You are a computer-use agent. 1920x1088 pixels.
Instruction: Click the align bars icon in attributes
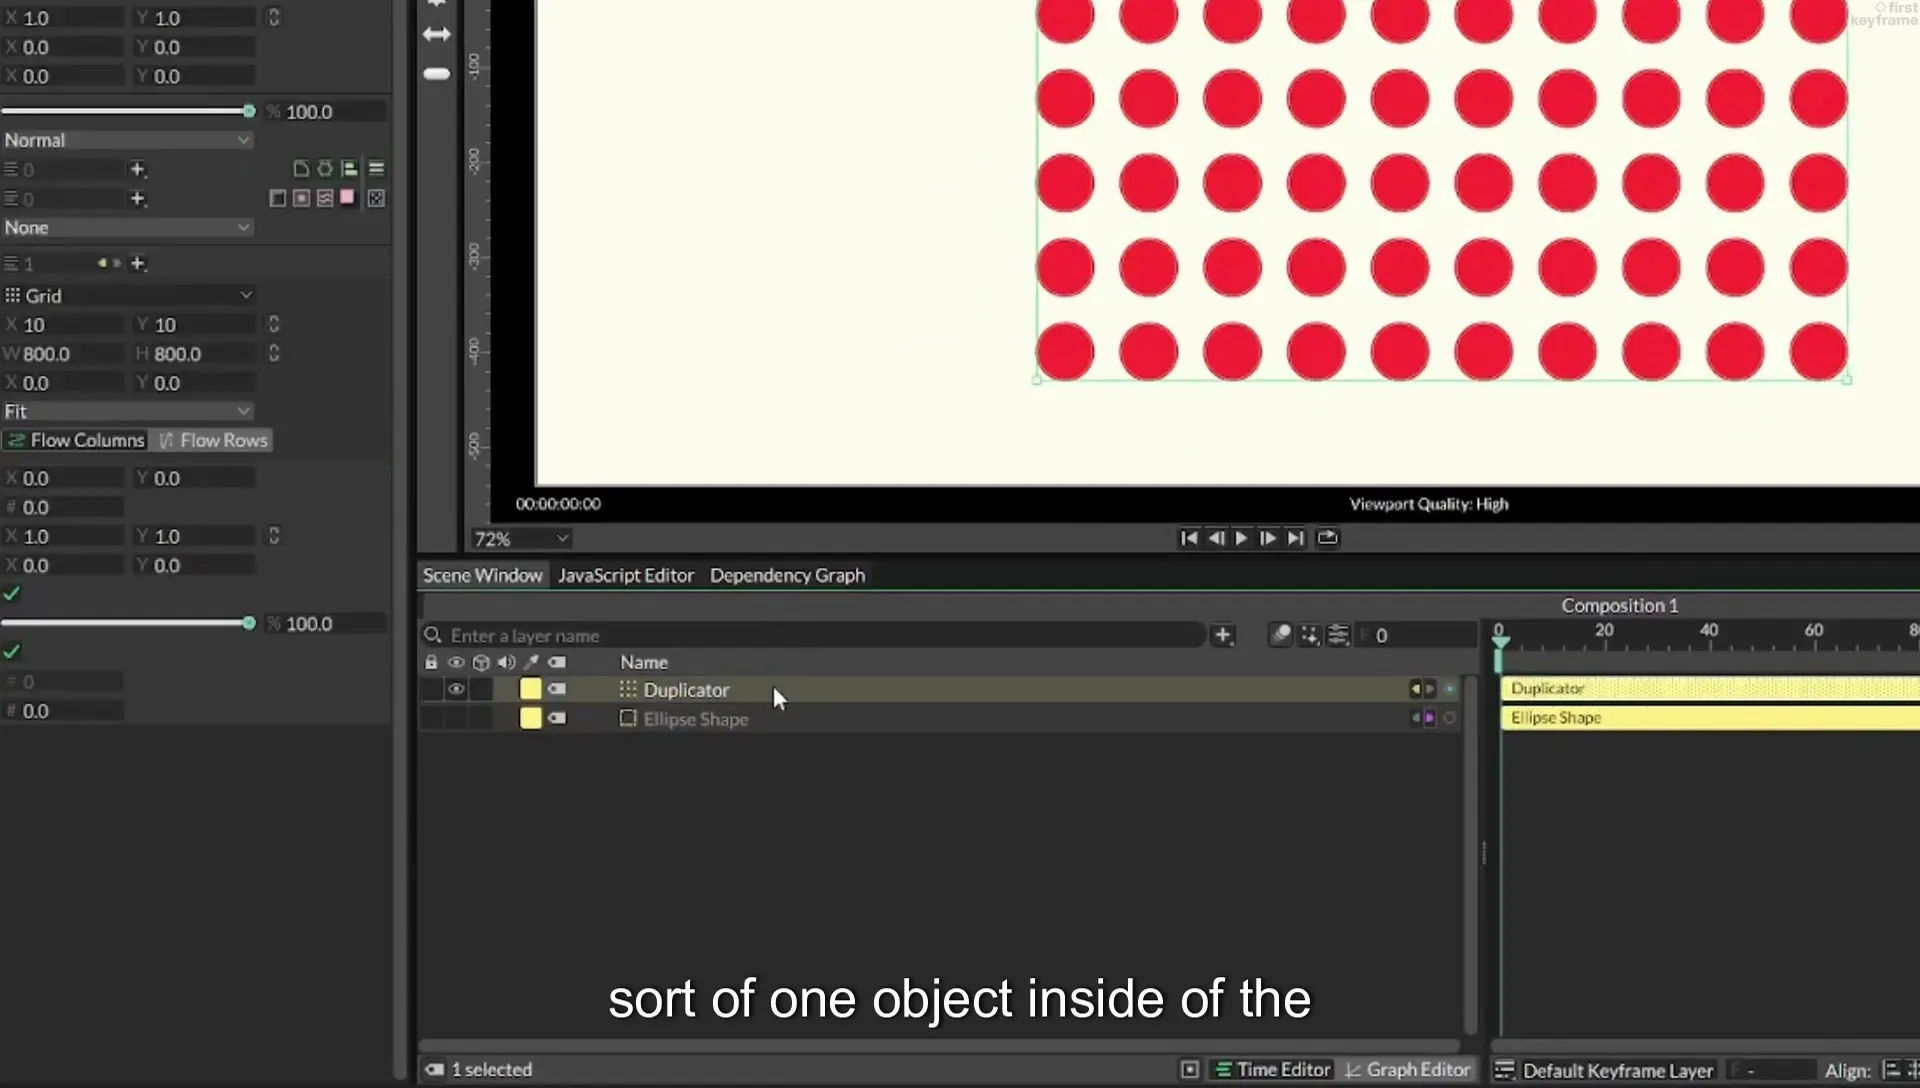point(349,168)
